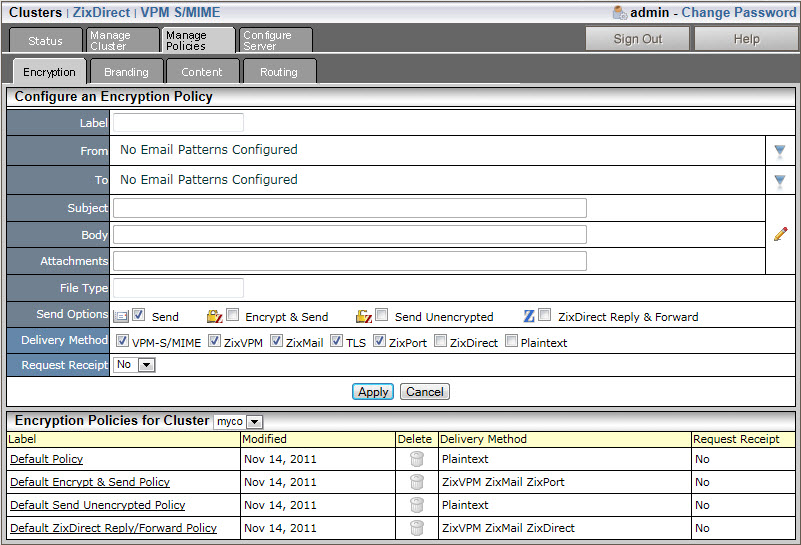The width and height of the screenshot is (801, 545).
Task: Open Default ZixDirect Reply/Forward Policy link
Action: coord(113,528)
